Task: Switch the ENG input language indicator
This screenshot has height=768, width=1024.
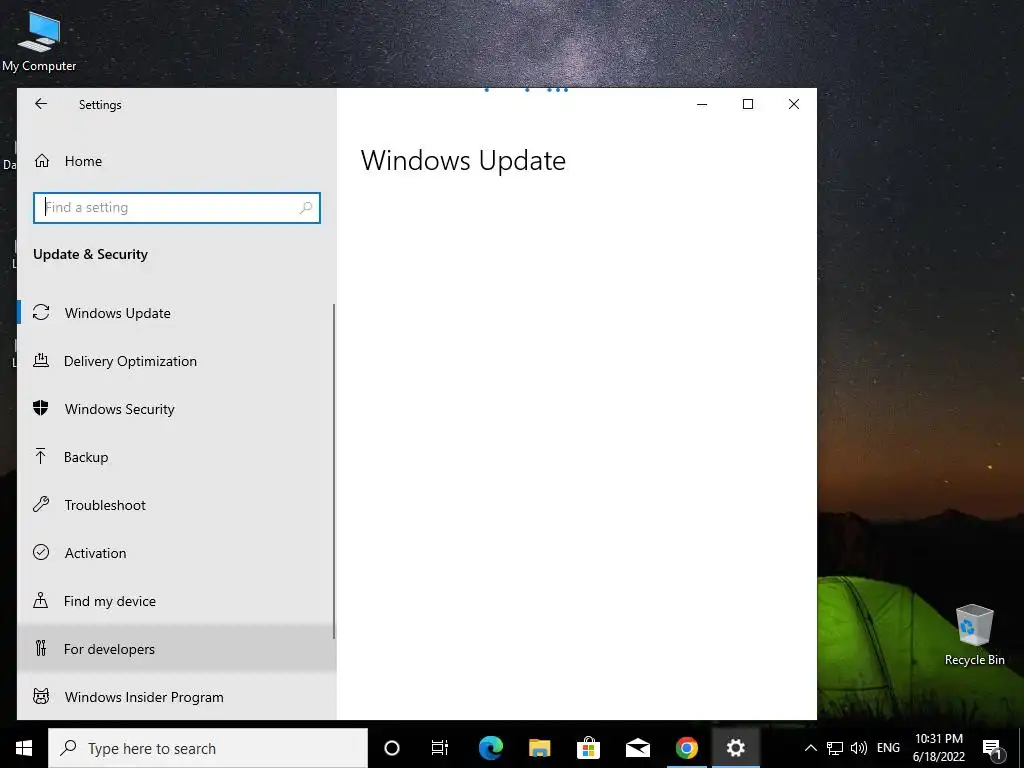Action: pos(888,748)
